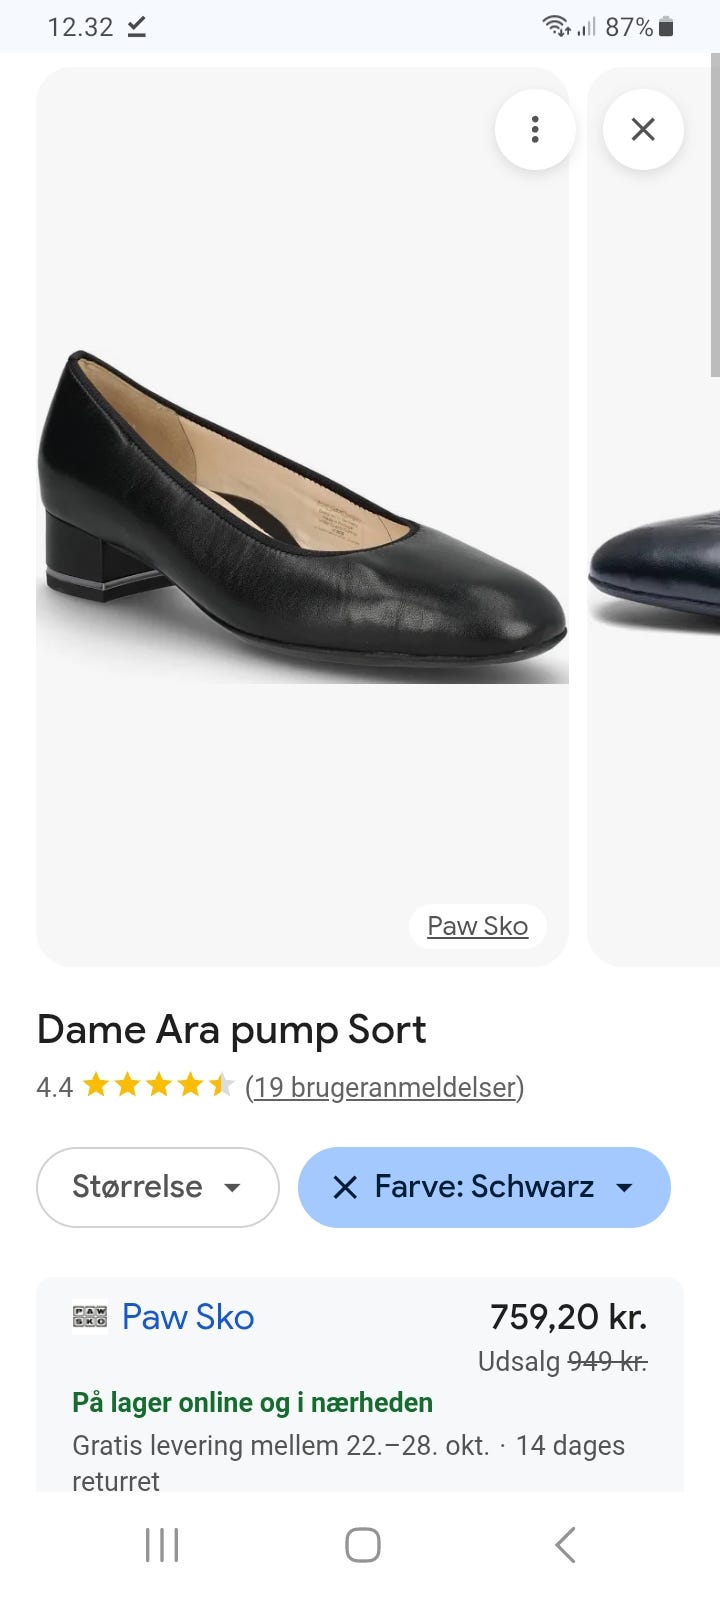Viewport: 720px width, 1600px height.
Task: Tap the battery status icon
Action: (667, 27)
